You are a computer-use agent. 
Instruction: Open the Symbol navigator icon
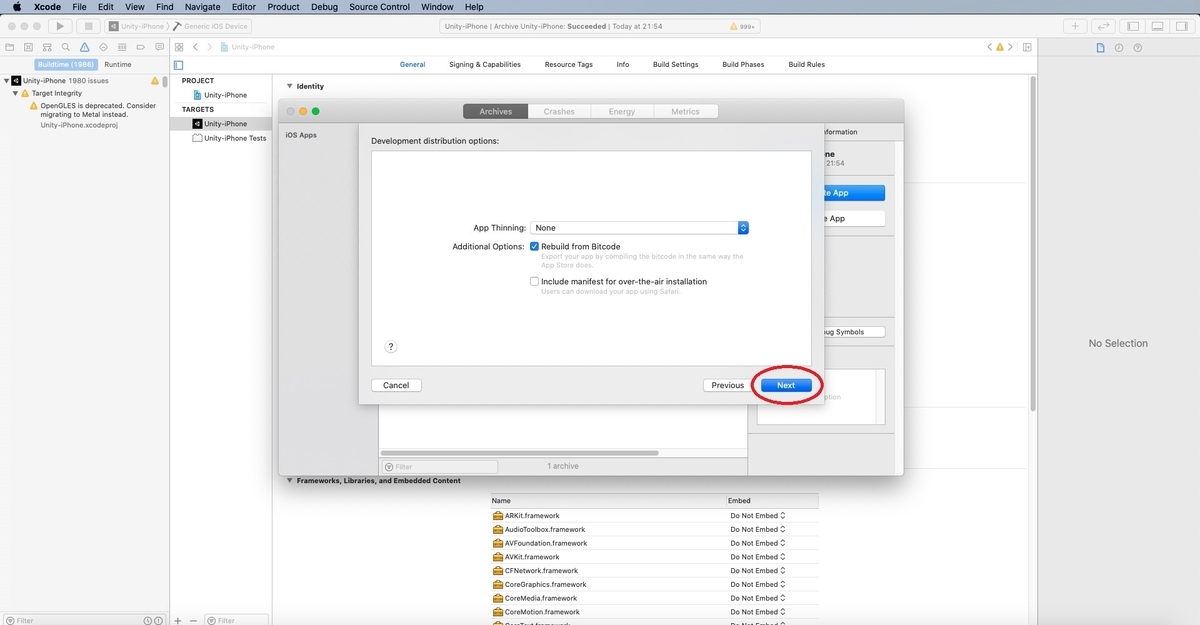pos(47,47)
